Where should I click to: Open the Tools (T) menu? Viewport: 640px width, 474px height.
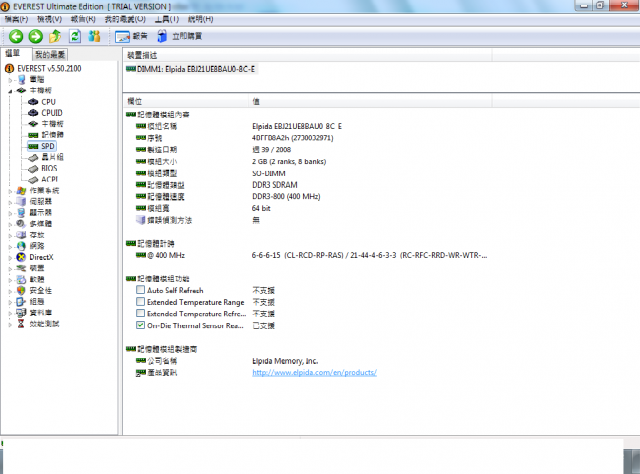pos(167,19)
